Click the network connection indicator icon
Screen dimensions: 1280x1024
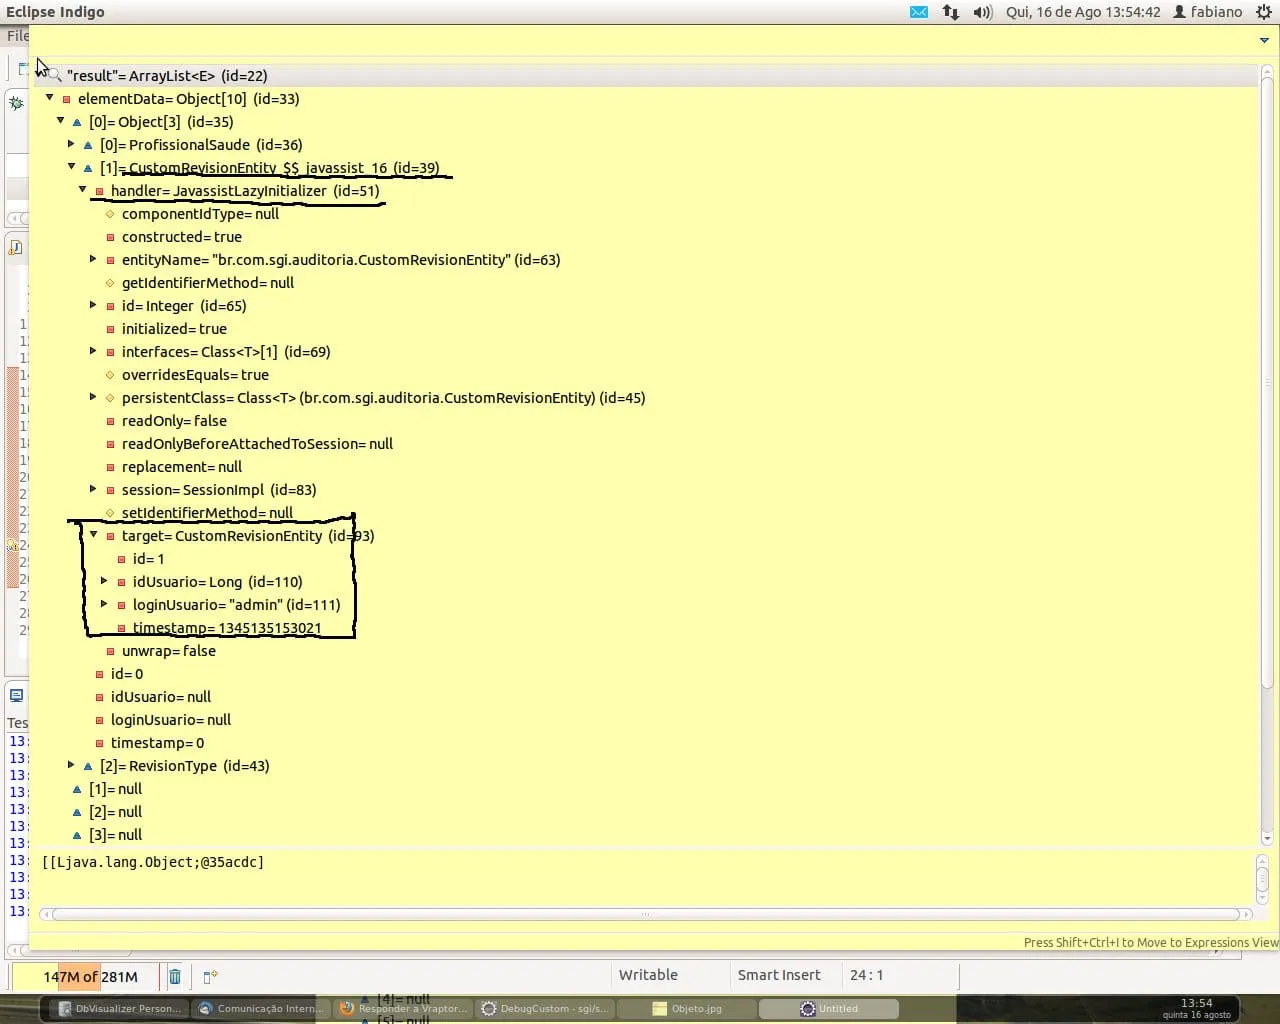(x=951, y=12)
